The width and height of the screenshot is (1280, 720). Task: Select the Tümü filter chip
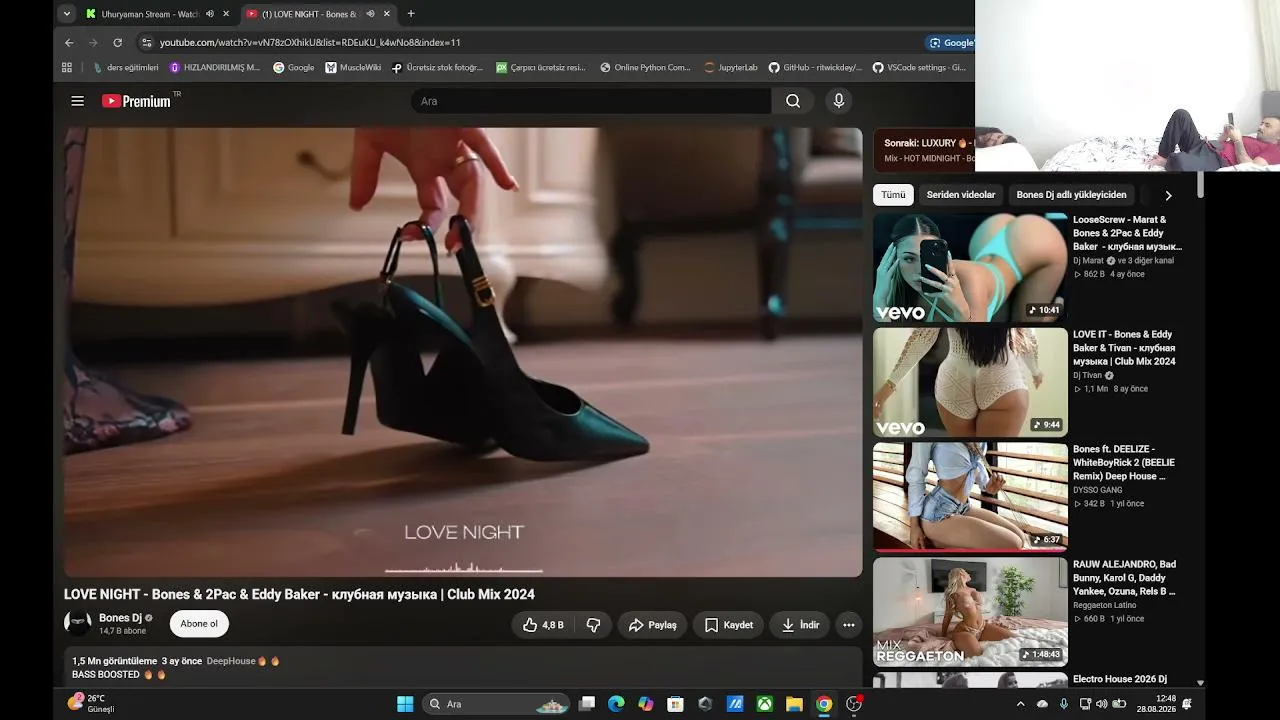pos(893,195)
